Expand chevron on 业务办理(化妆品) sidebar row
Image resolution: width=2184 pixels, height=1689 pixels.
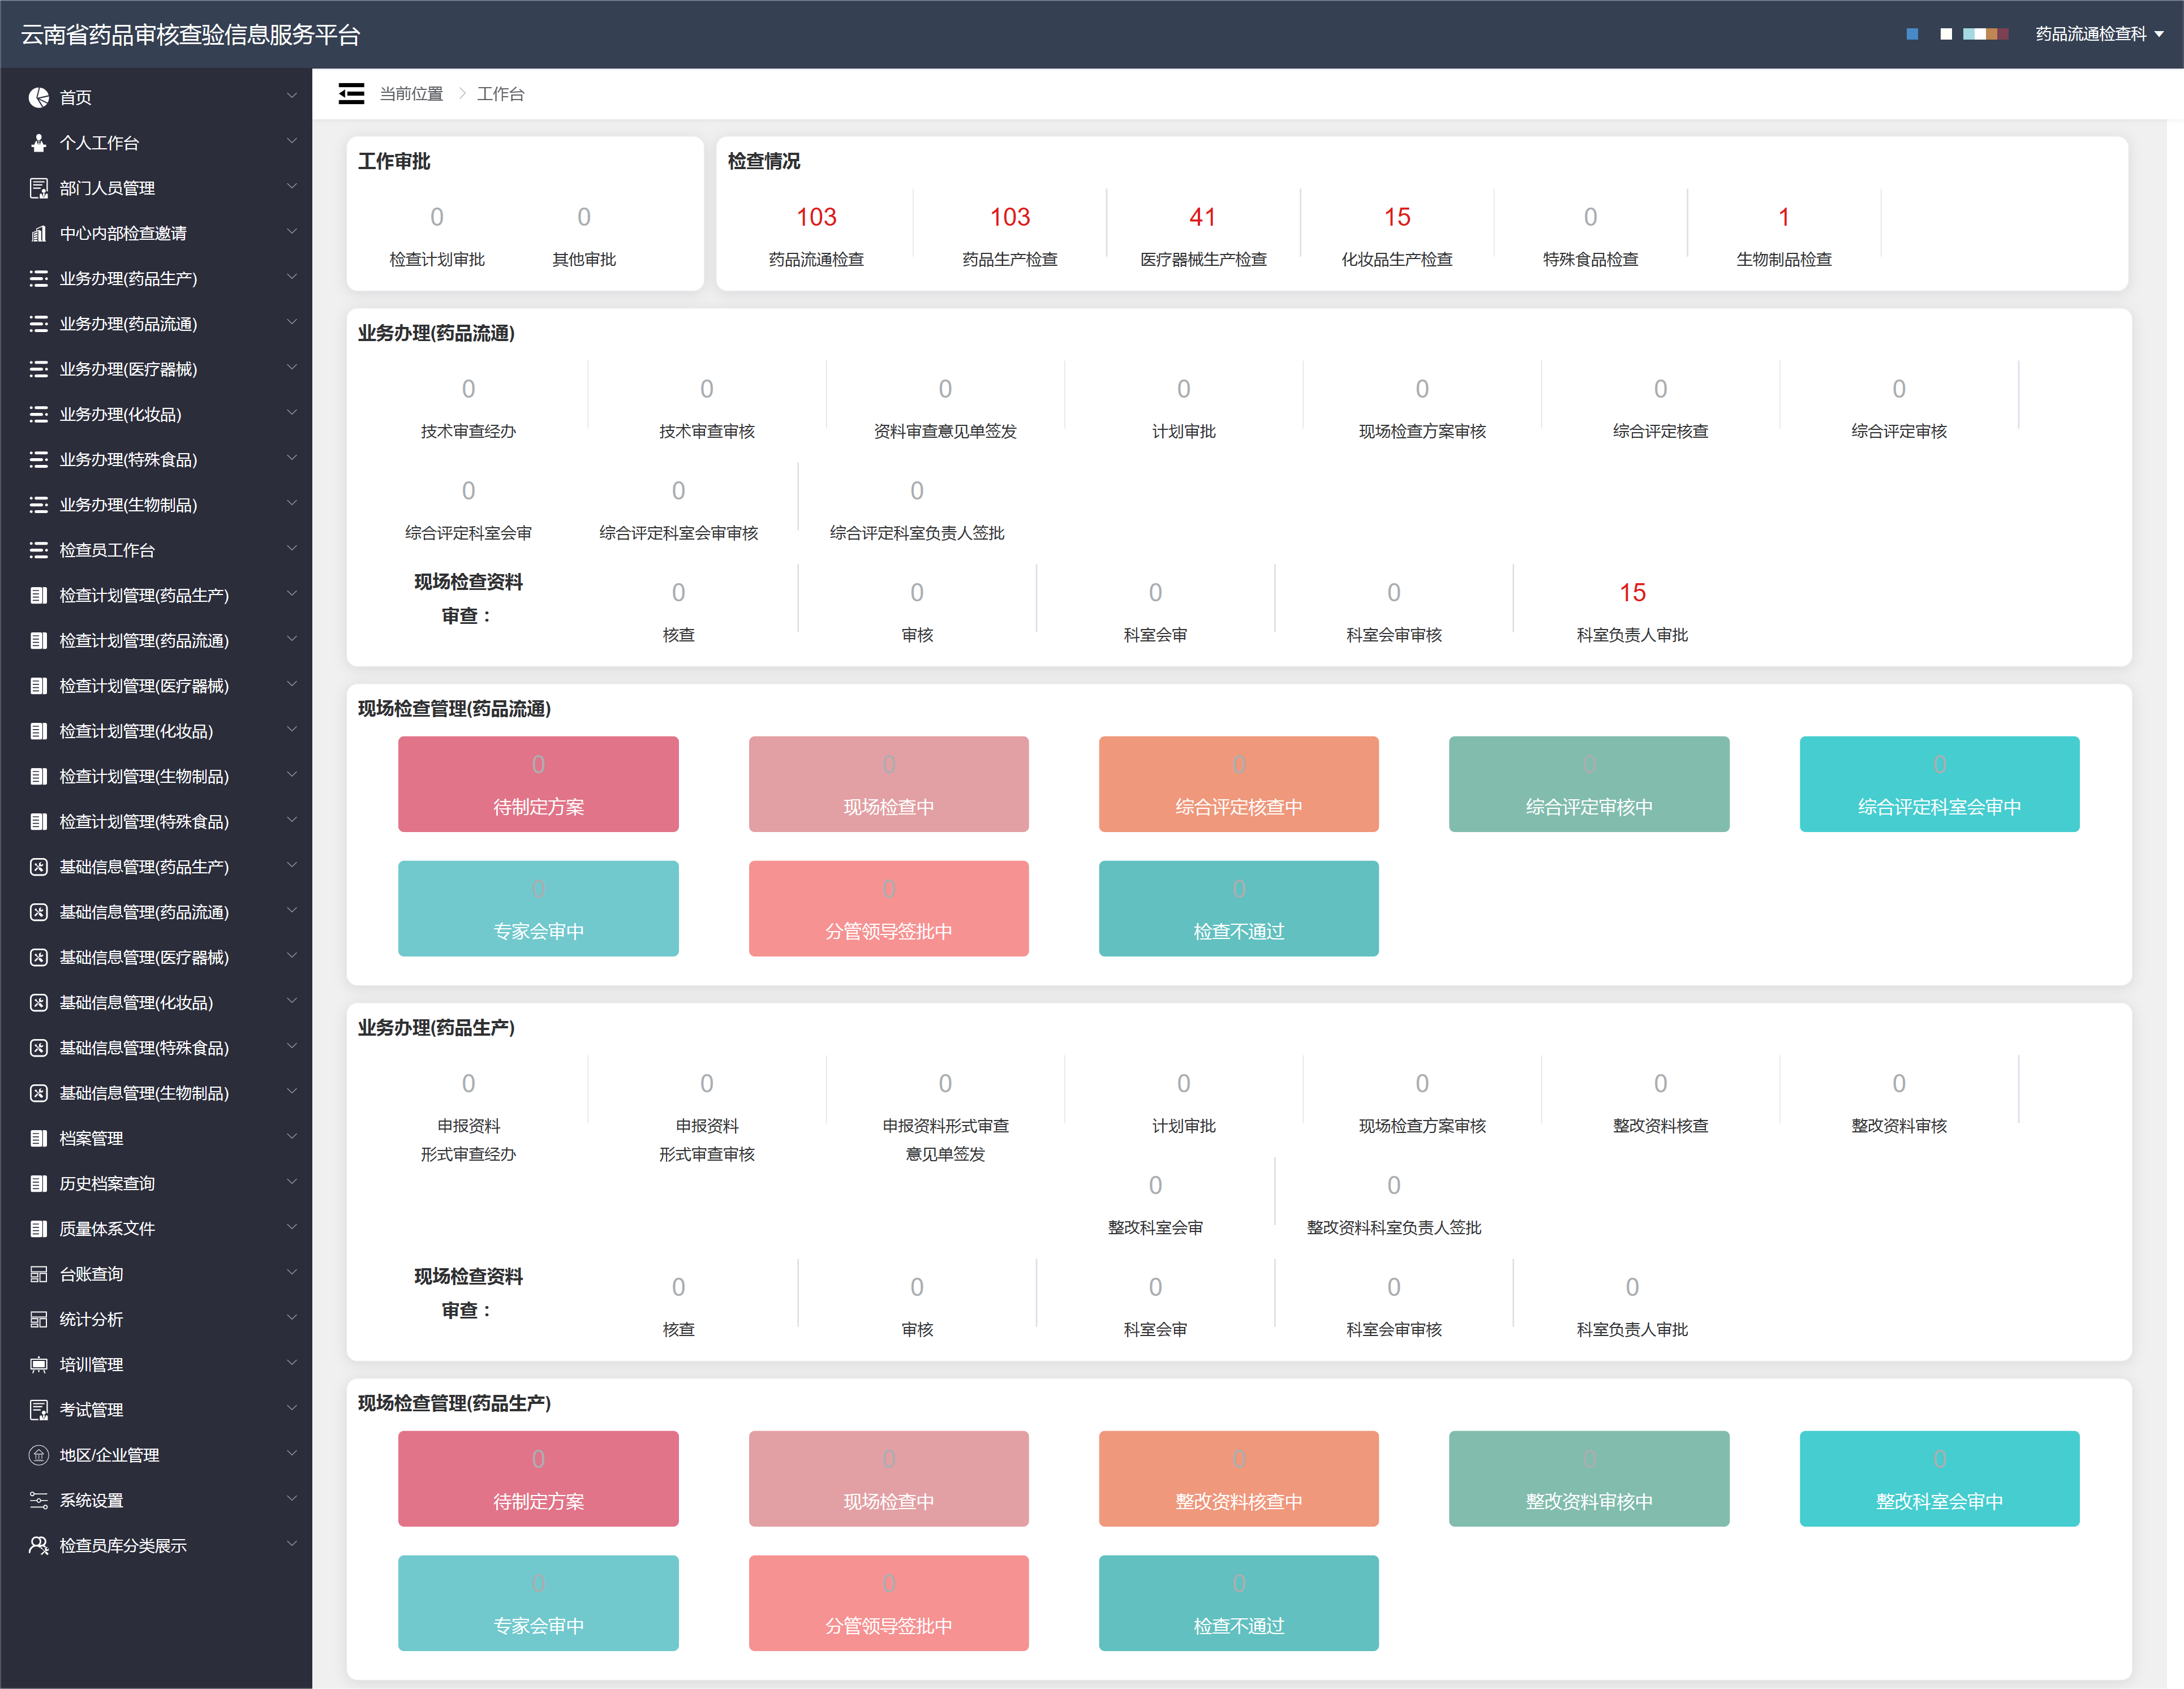click(x=292, y=413)
